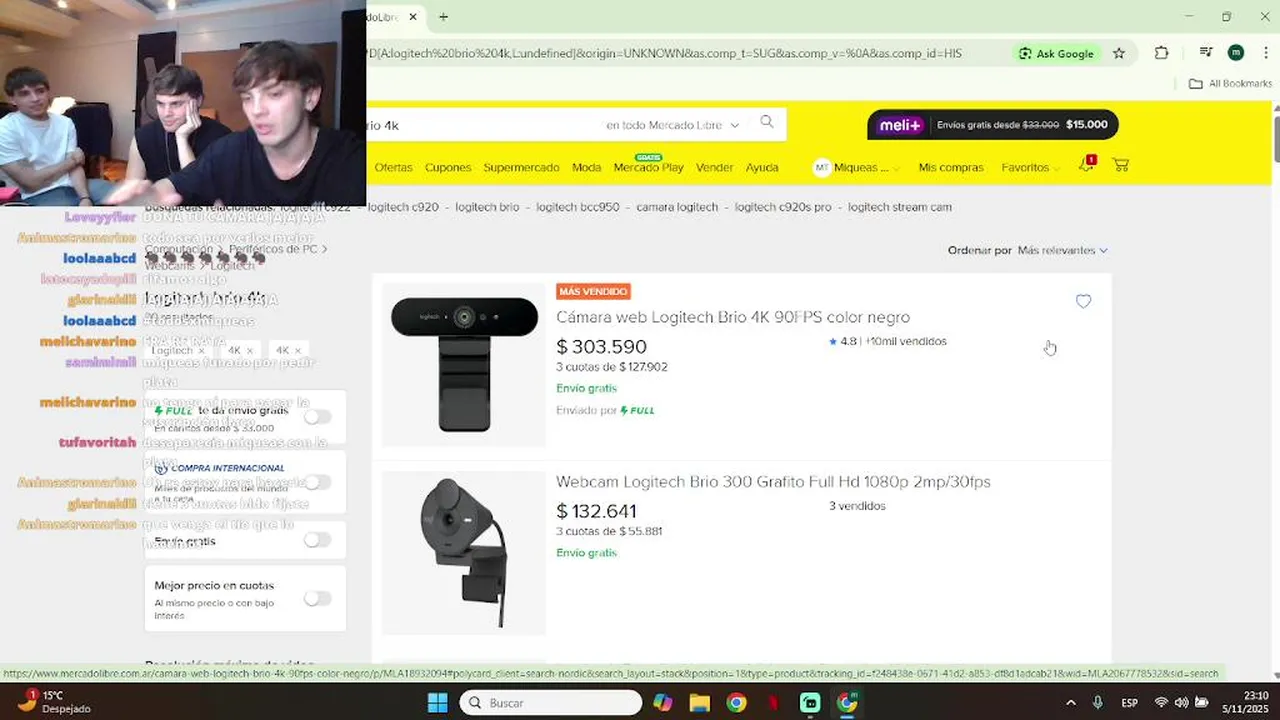Focus the Mercado Libre search field
Screen dimensions: 1280x720
(480, 125)
